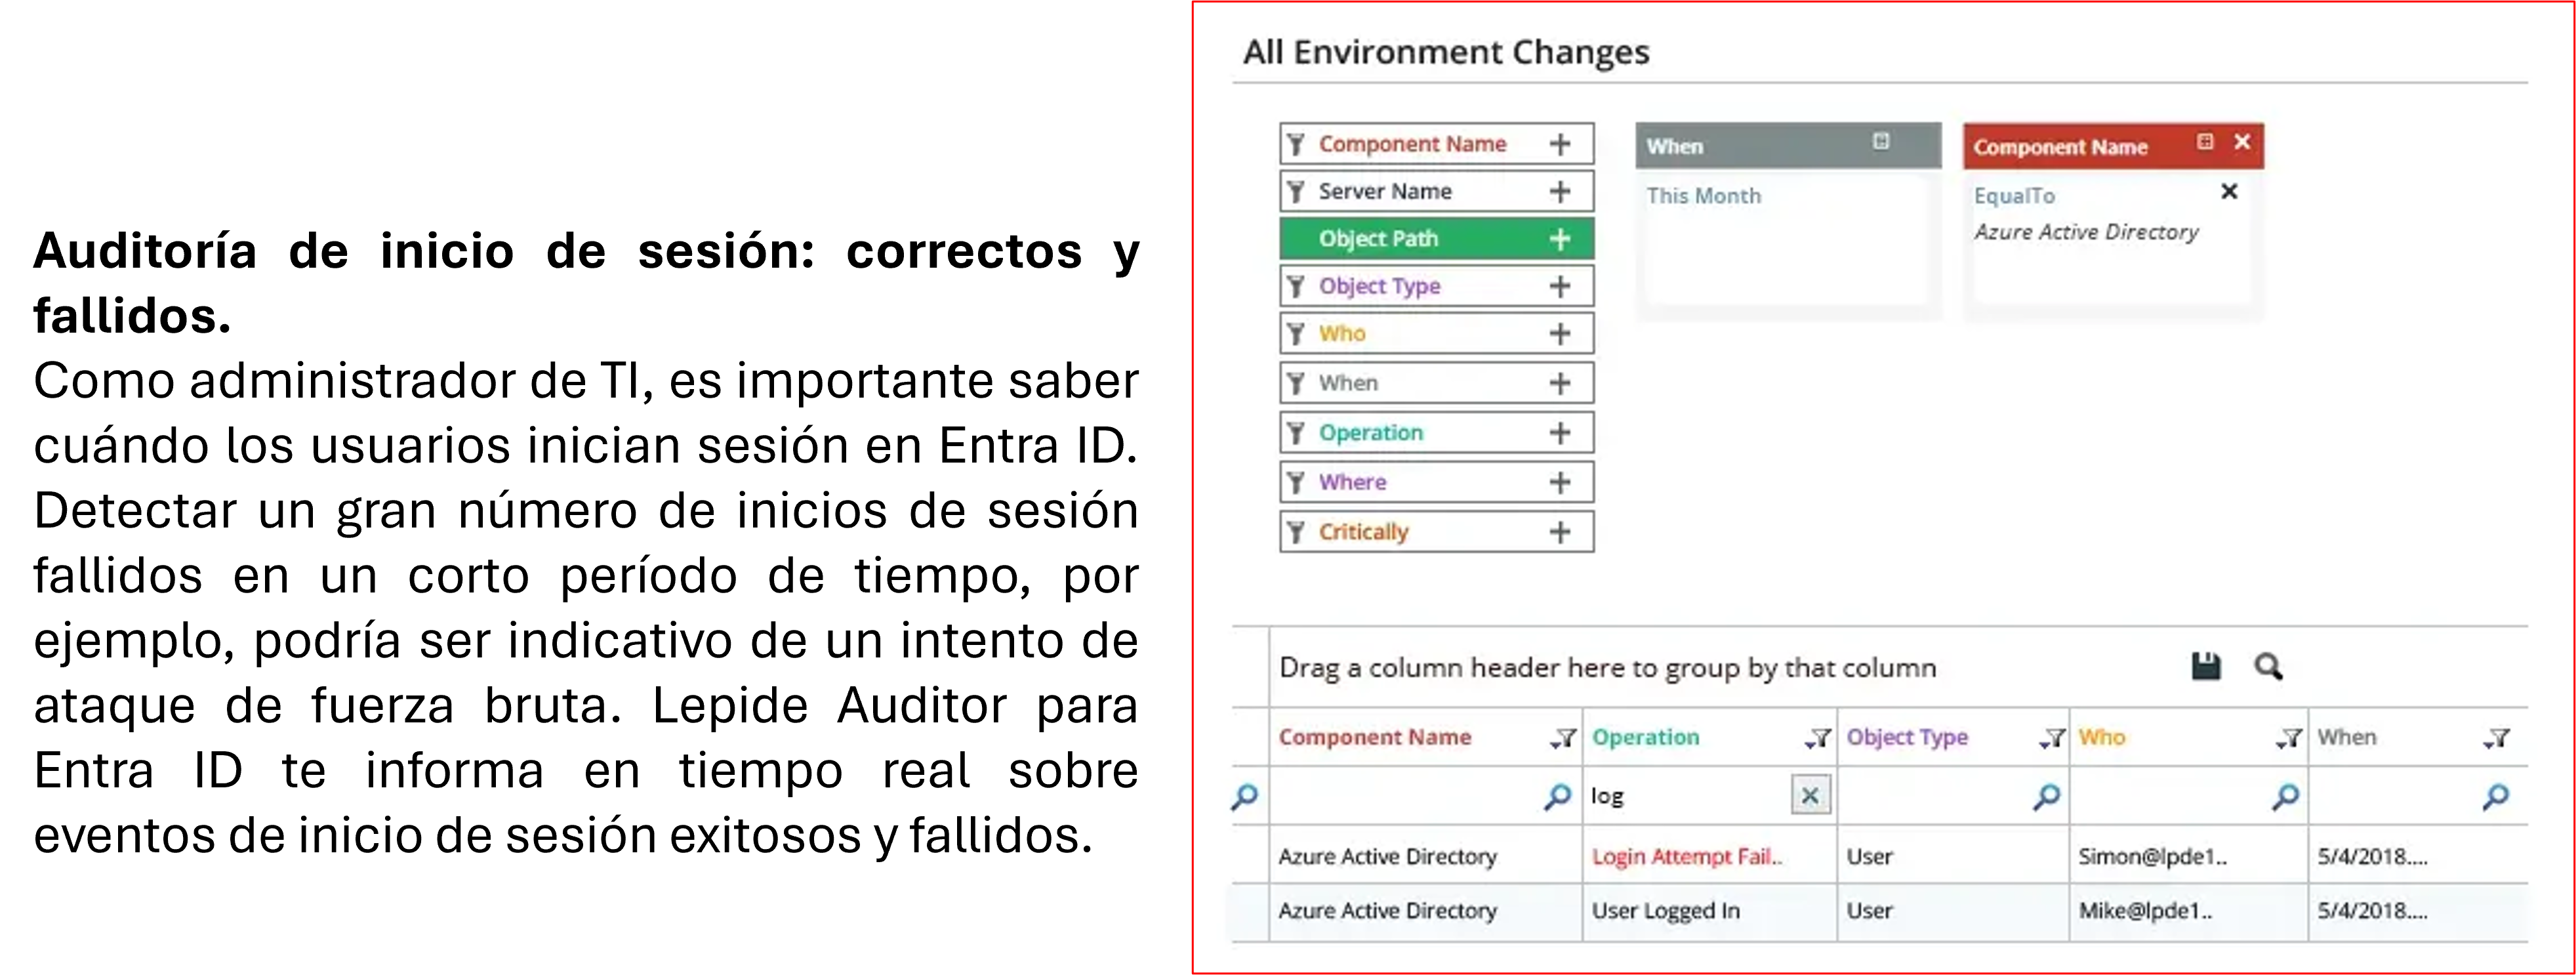The width and height of the screenshot is (2576, 975).
Task: Sort by the Operation column header
Action: click(x=1645, y=737)
